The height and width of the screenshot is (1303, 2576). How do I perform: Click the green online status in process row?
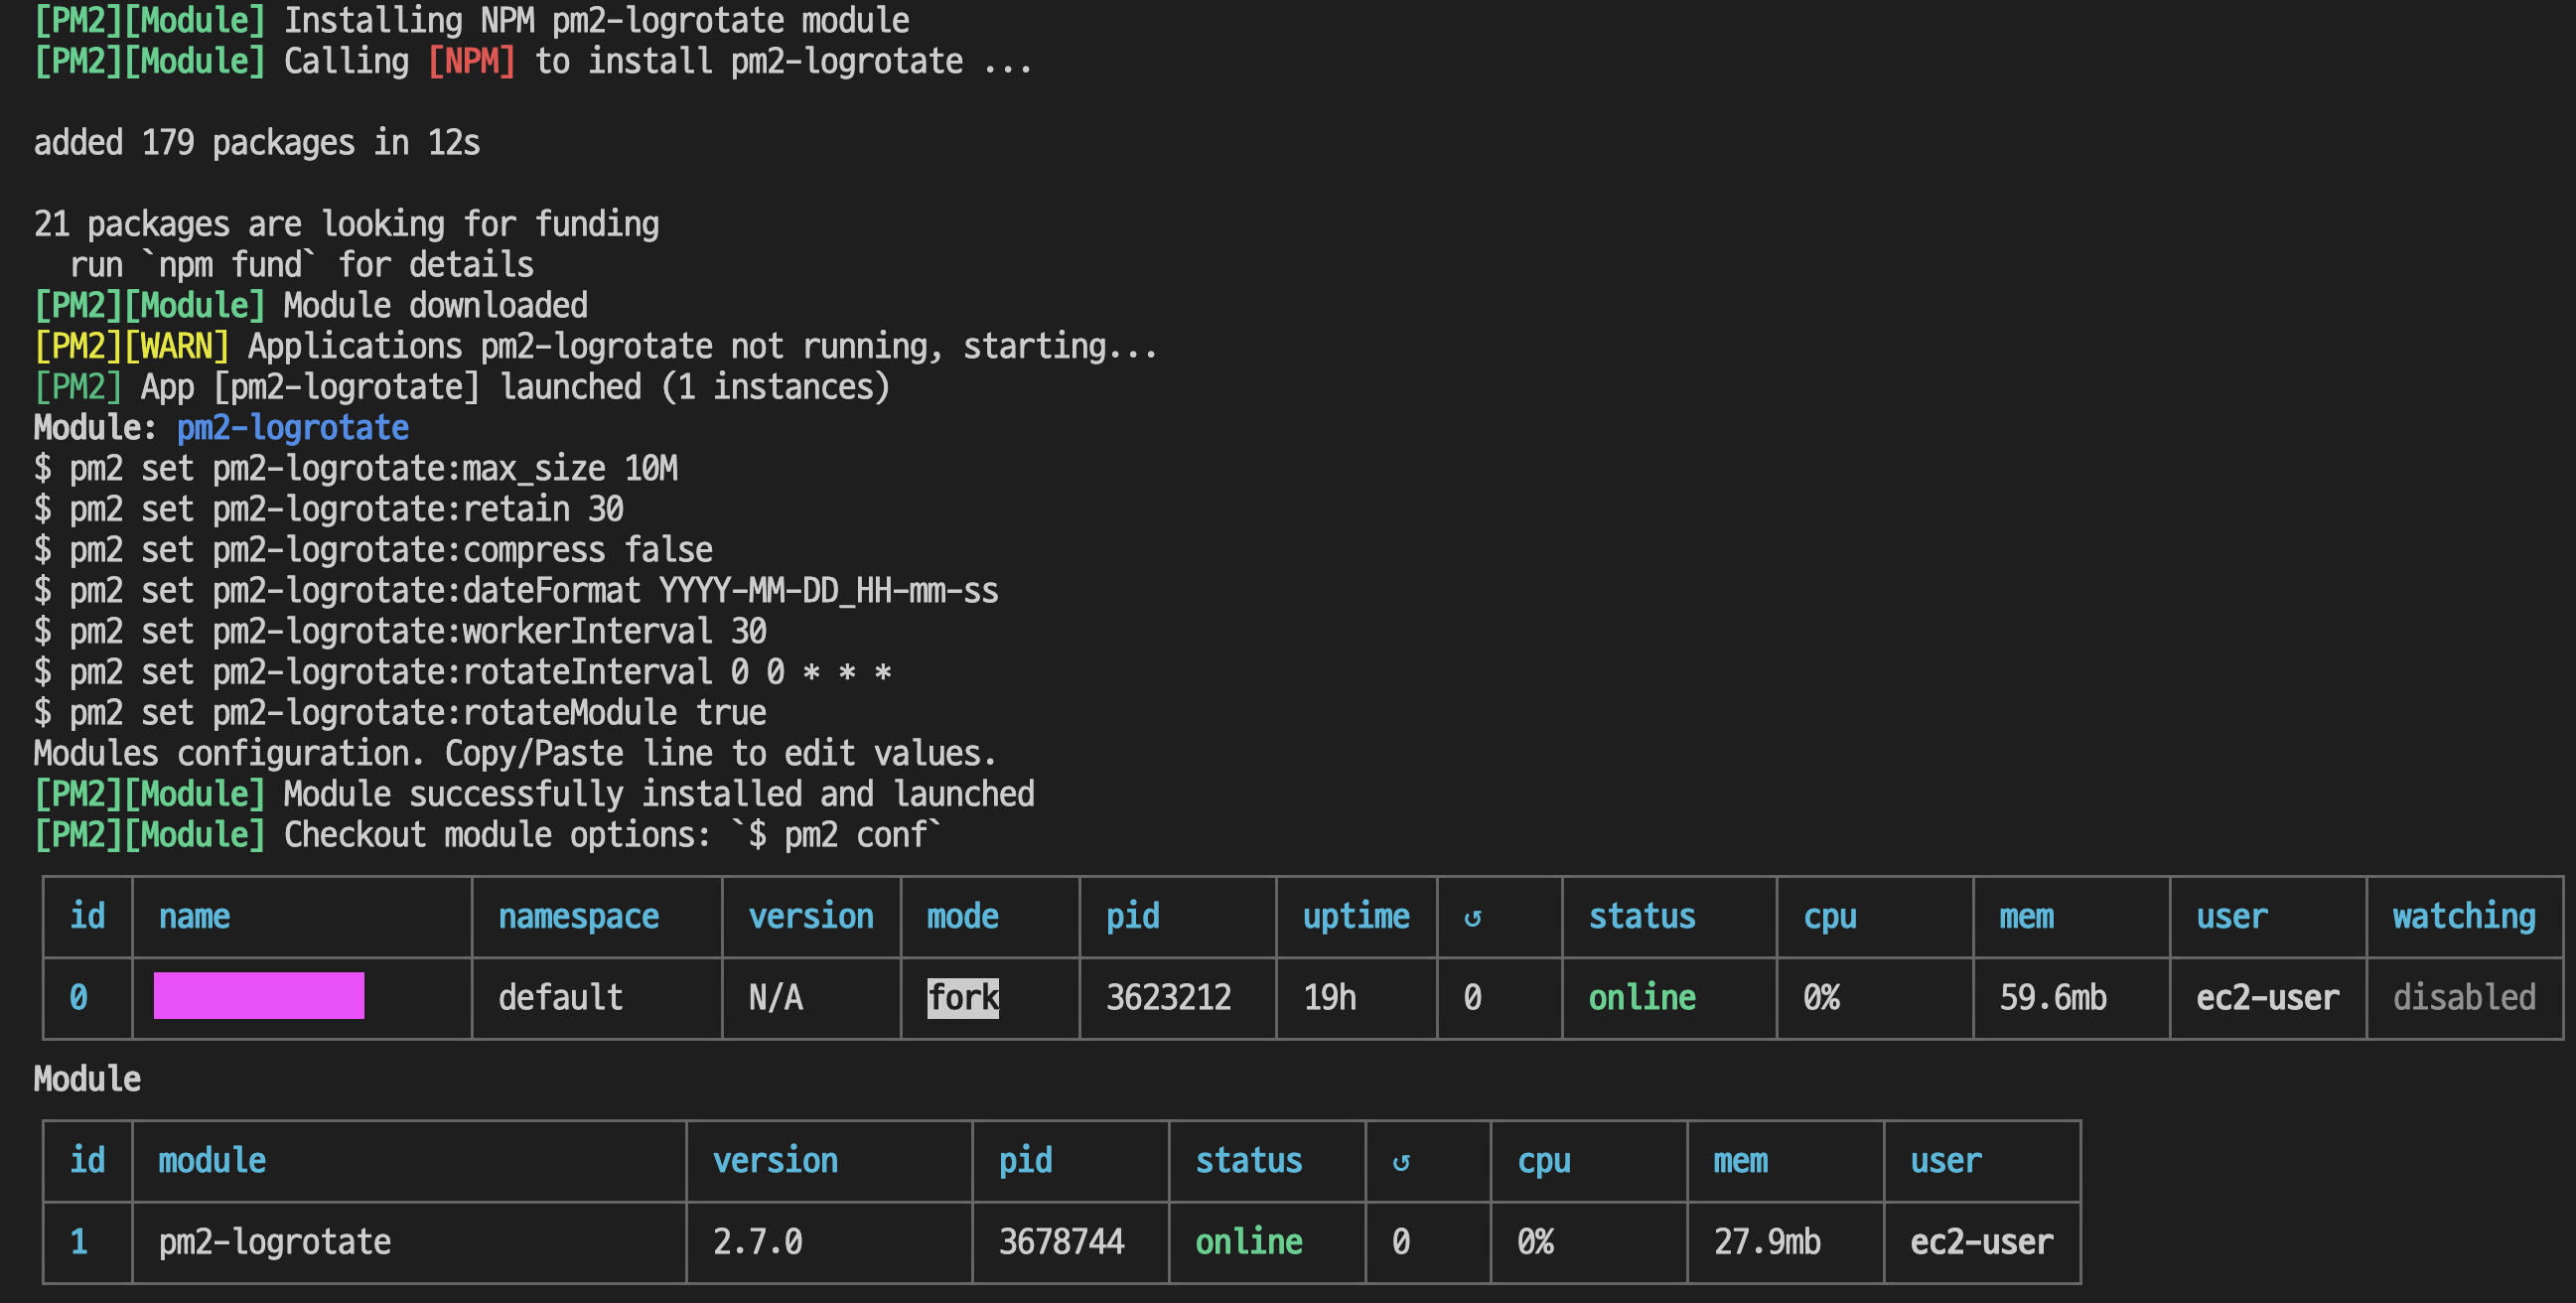click(x=1641, y=997)
